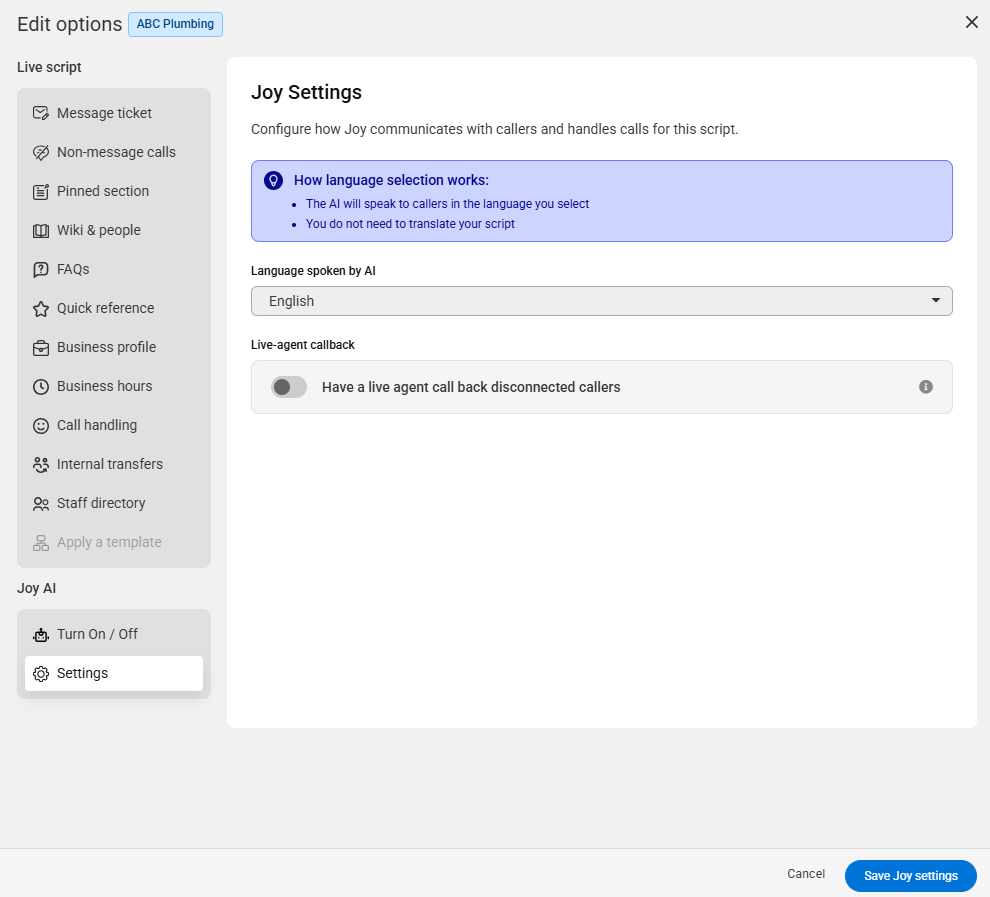Click the Joy Settings heading
Screen dimensions: 990x897
pyautogui.click(x=306, y=92)
